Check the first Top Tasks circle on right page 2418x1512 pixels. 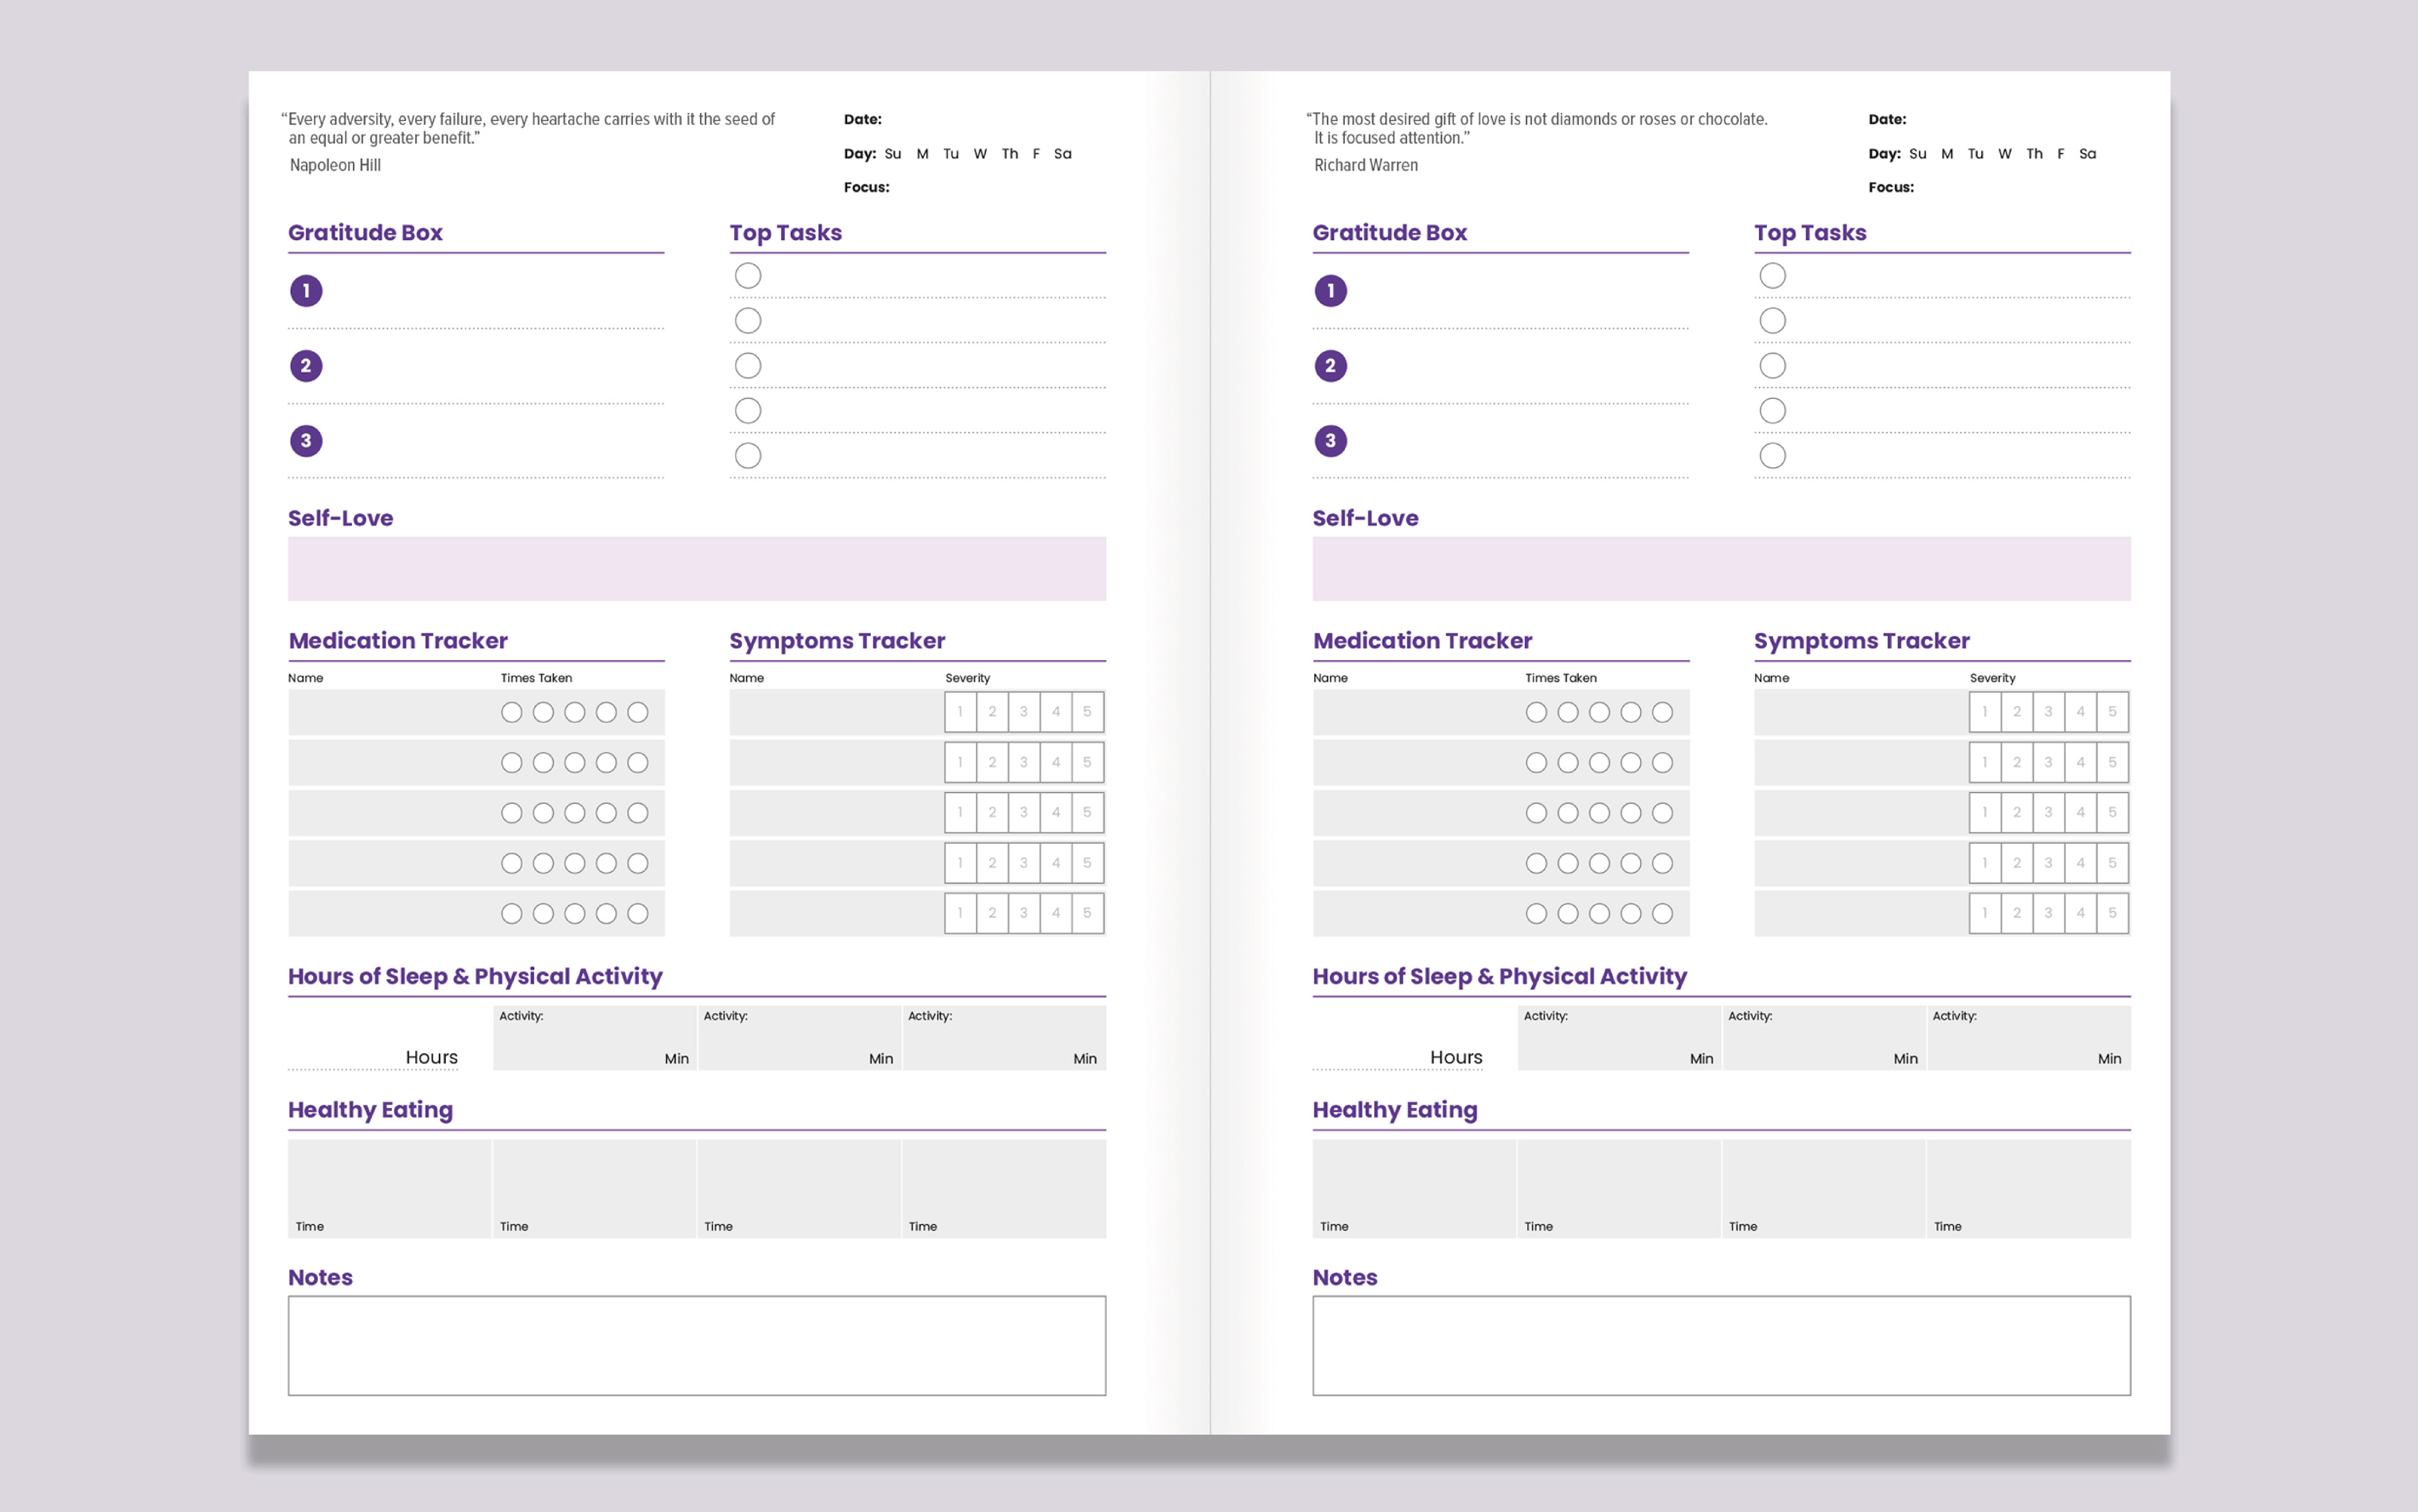(x=1772, y=276)
